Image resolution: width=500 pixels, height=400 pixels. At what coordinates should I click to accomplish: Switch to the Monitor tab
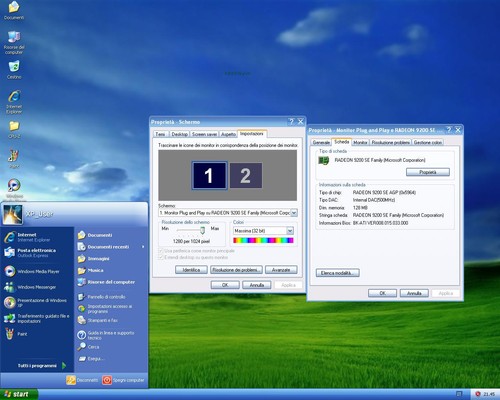[360, 142]
